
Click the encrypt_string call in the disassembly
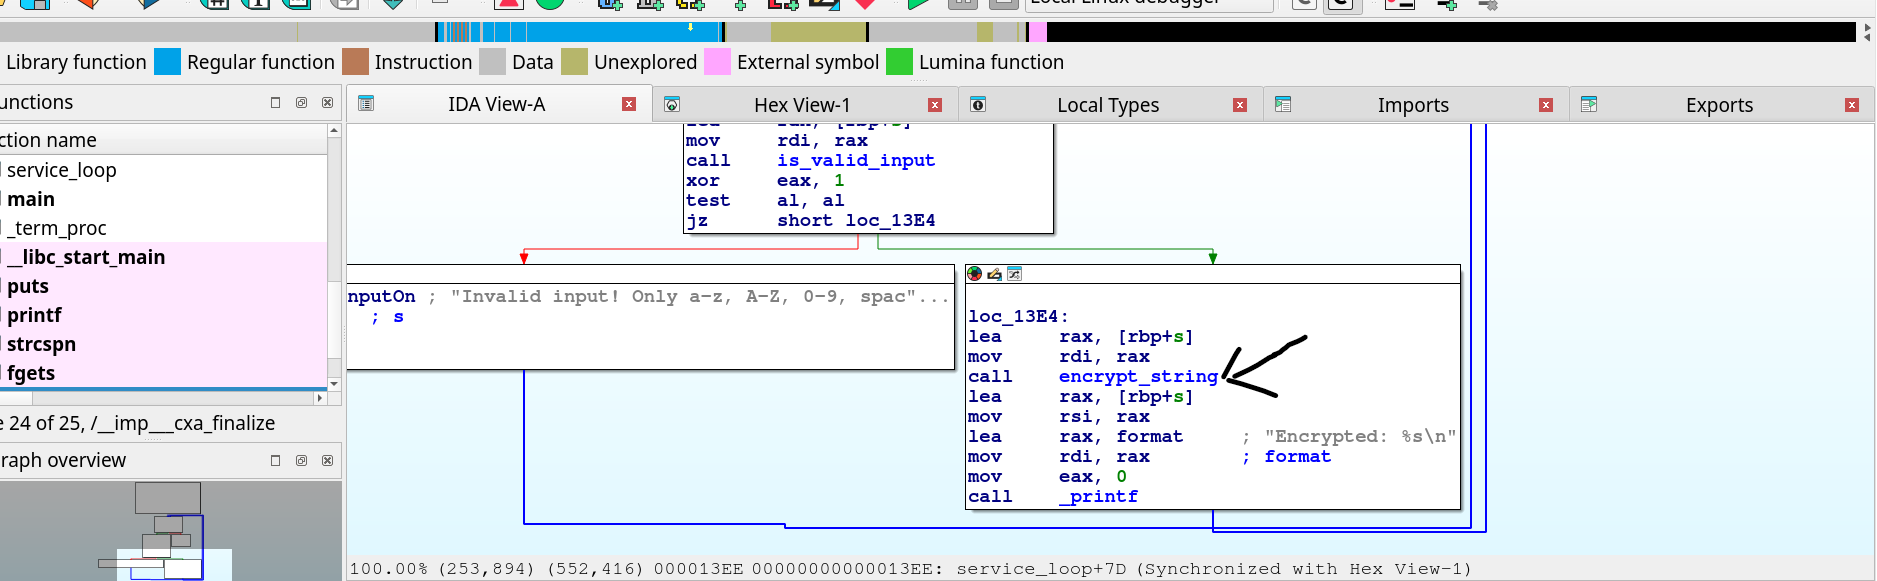(1138, 377)
